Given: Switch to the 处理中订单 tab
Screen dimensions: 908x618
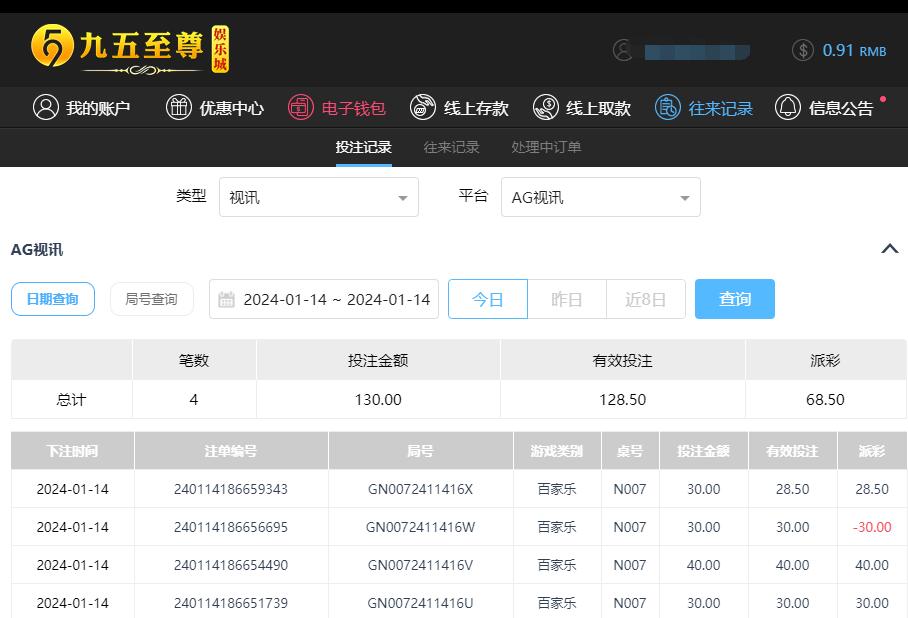Looking at the screenshot, I should [x=545, y=147].
